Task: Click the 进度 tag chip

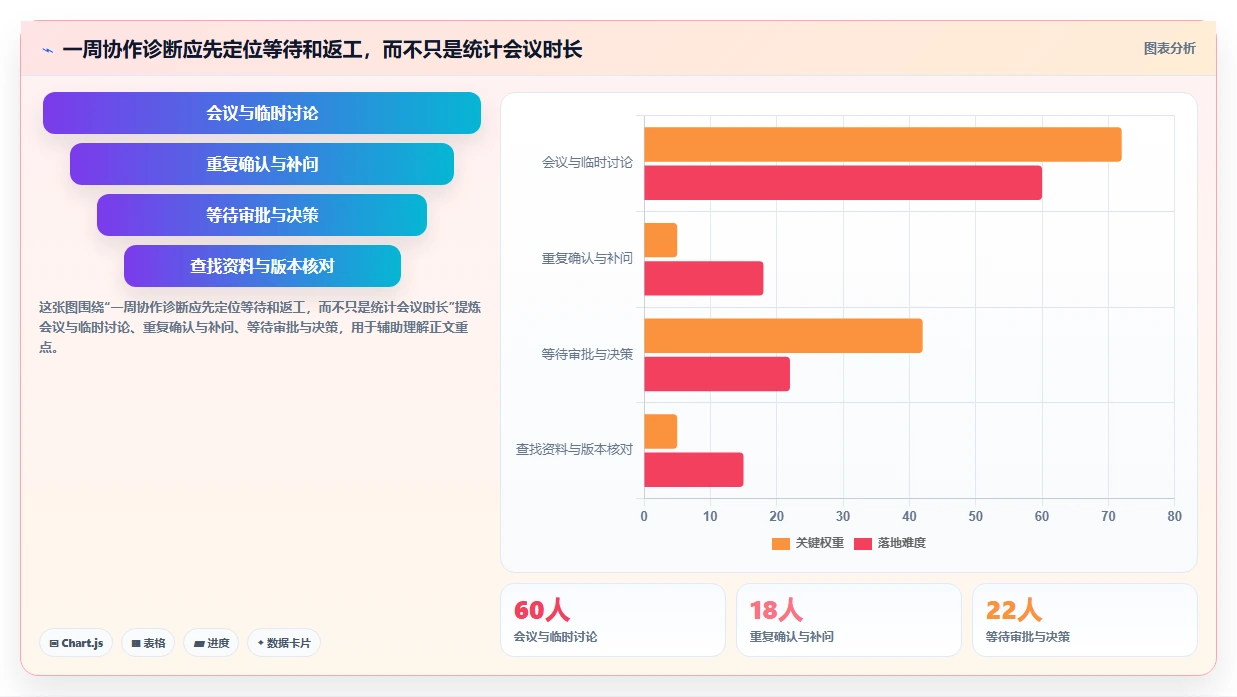Action: coord(211,643)
